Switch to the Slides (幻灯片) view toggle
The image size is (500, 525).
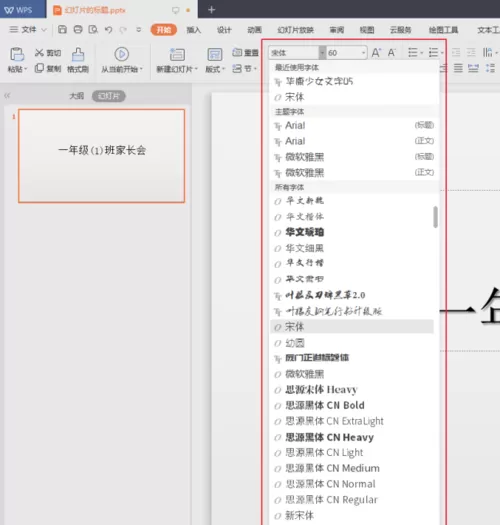[x=109, y=96]
